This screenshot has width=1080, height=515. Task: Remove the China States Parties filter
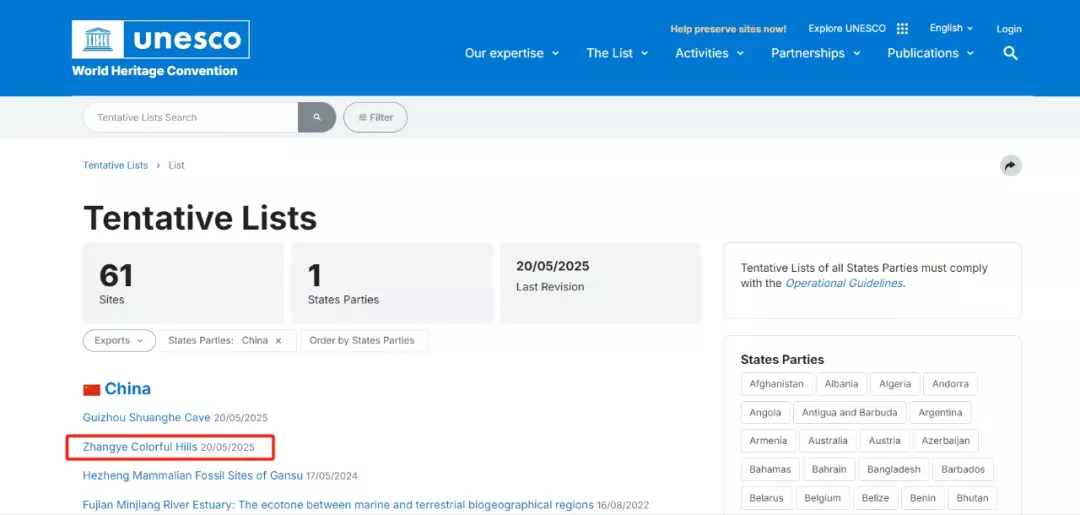[x=278, y=341]
